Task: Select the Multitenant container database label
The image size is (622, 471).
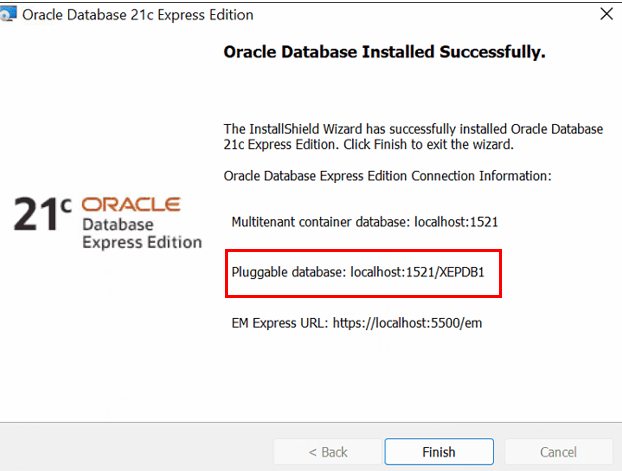Action: tap(321, 222)
